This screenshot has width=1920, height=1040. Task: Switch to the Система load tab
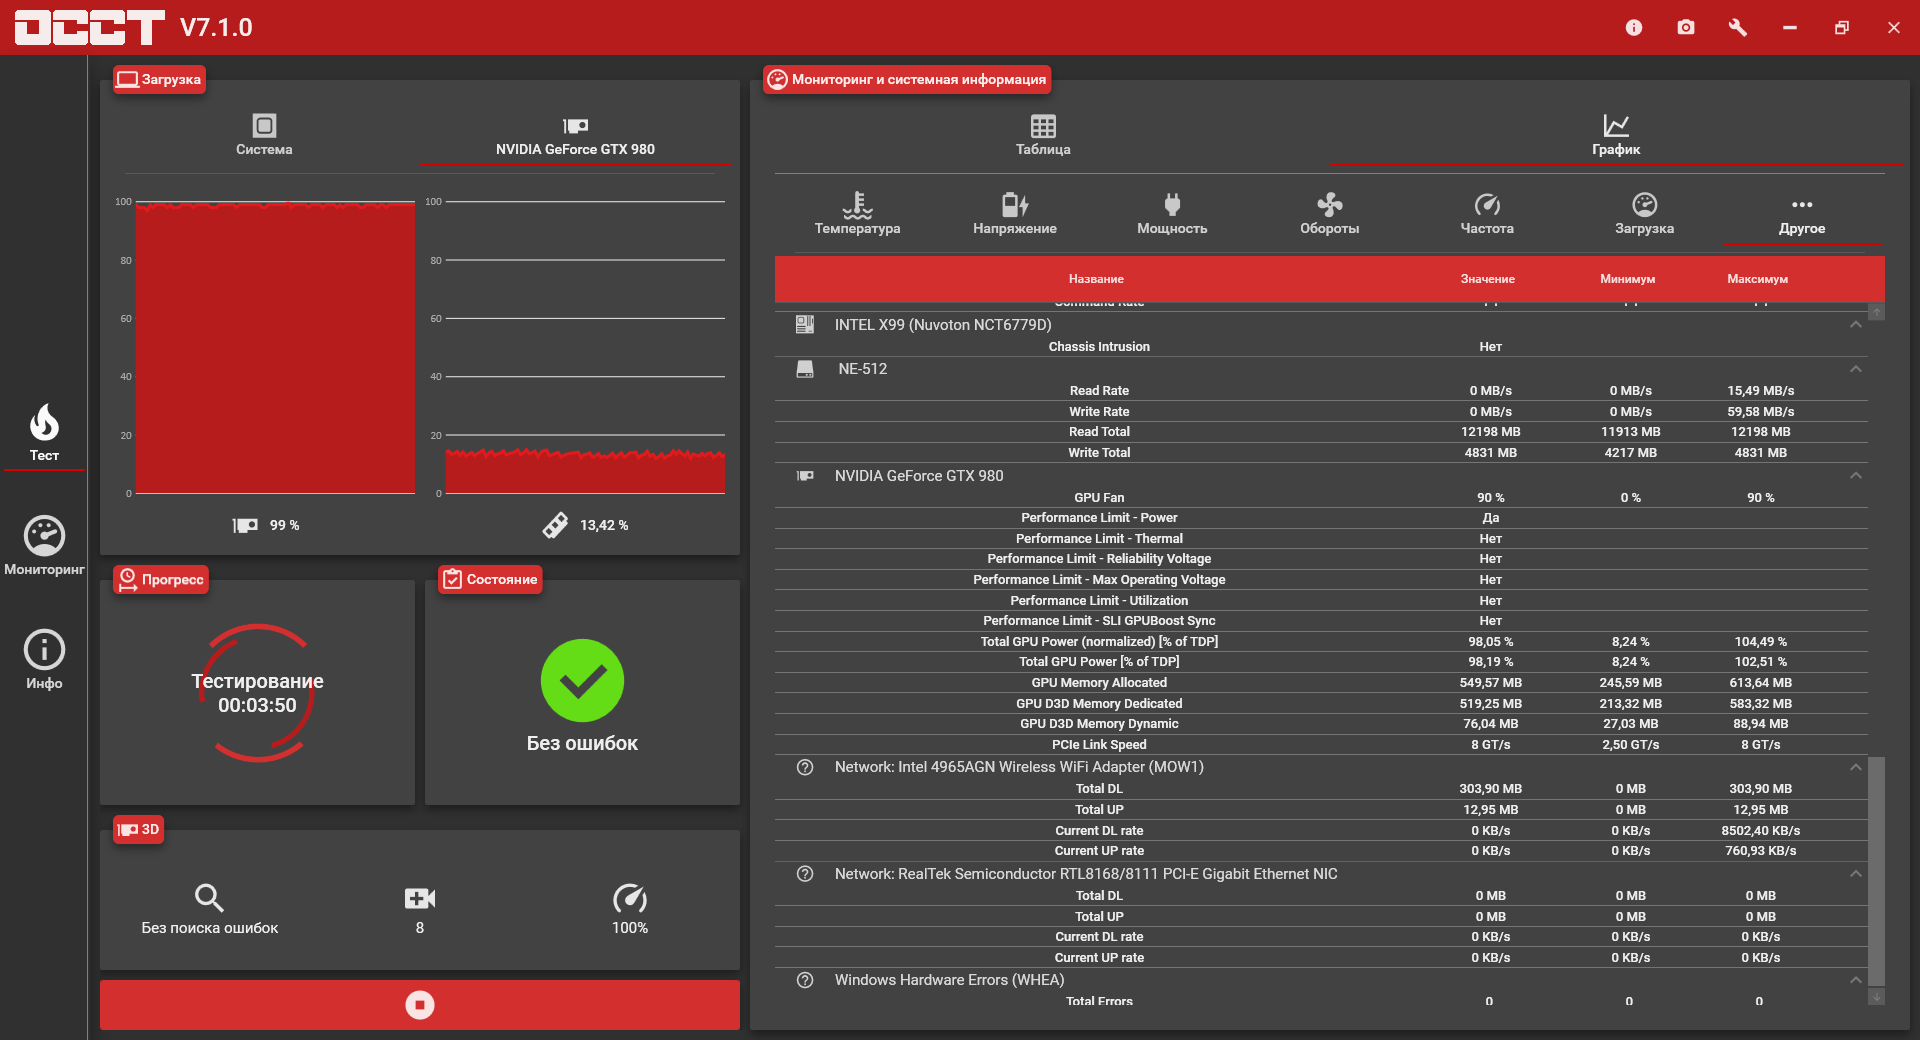[x=264, y=135]
